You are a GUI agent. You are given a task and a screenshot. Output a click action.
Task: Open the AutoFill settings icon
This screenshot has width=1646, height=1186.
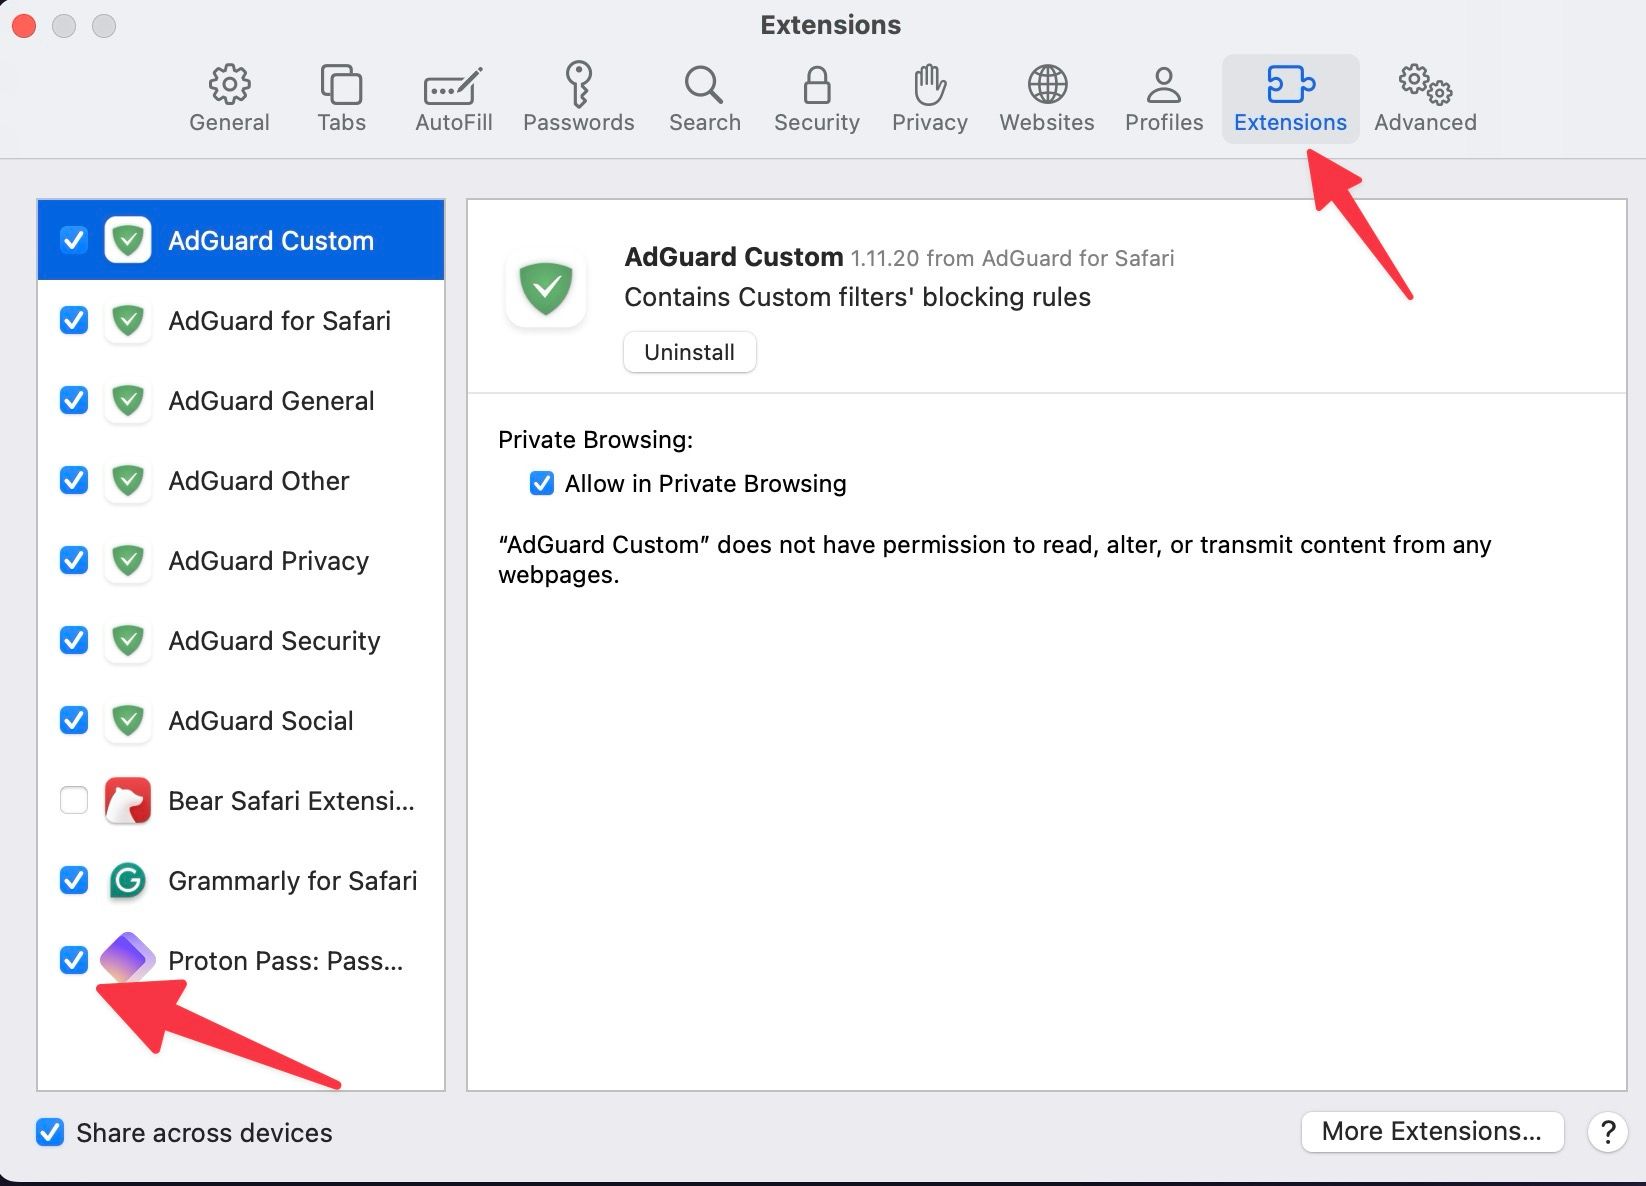(x=453, y=87)
